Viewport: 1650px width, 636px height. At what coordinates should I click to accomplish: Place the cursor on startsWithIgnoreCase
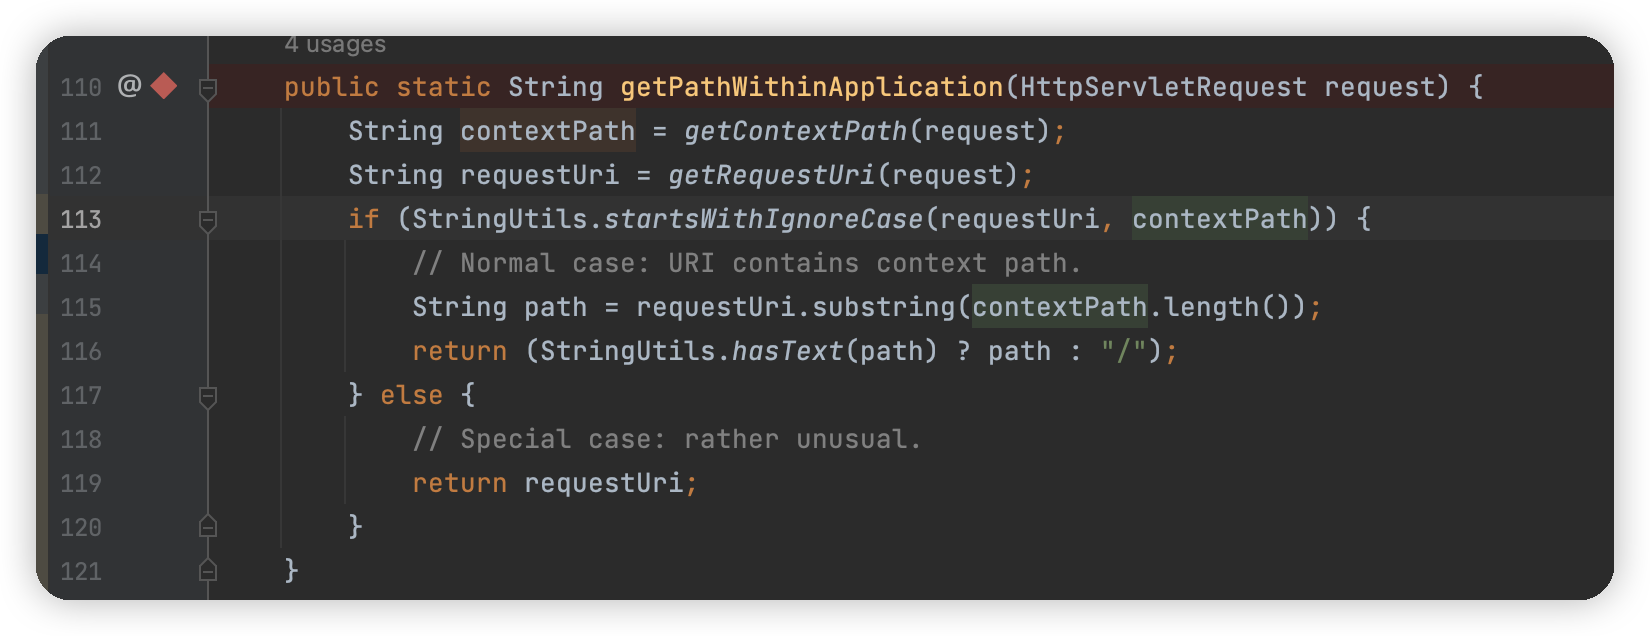pos(763,220)
